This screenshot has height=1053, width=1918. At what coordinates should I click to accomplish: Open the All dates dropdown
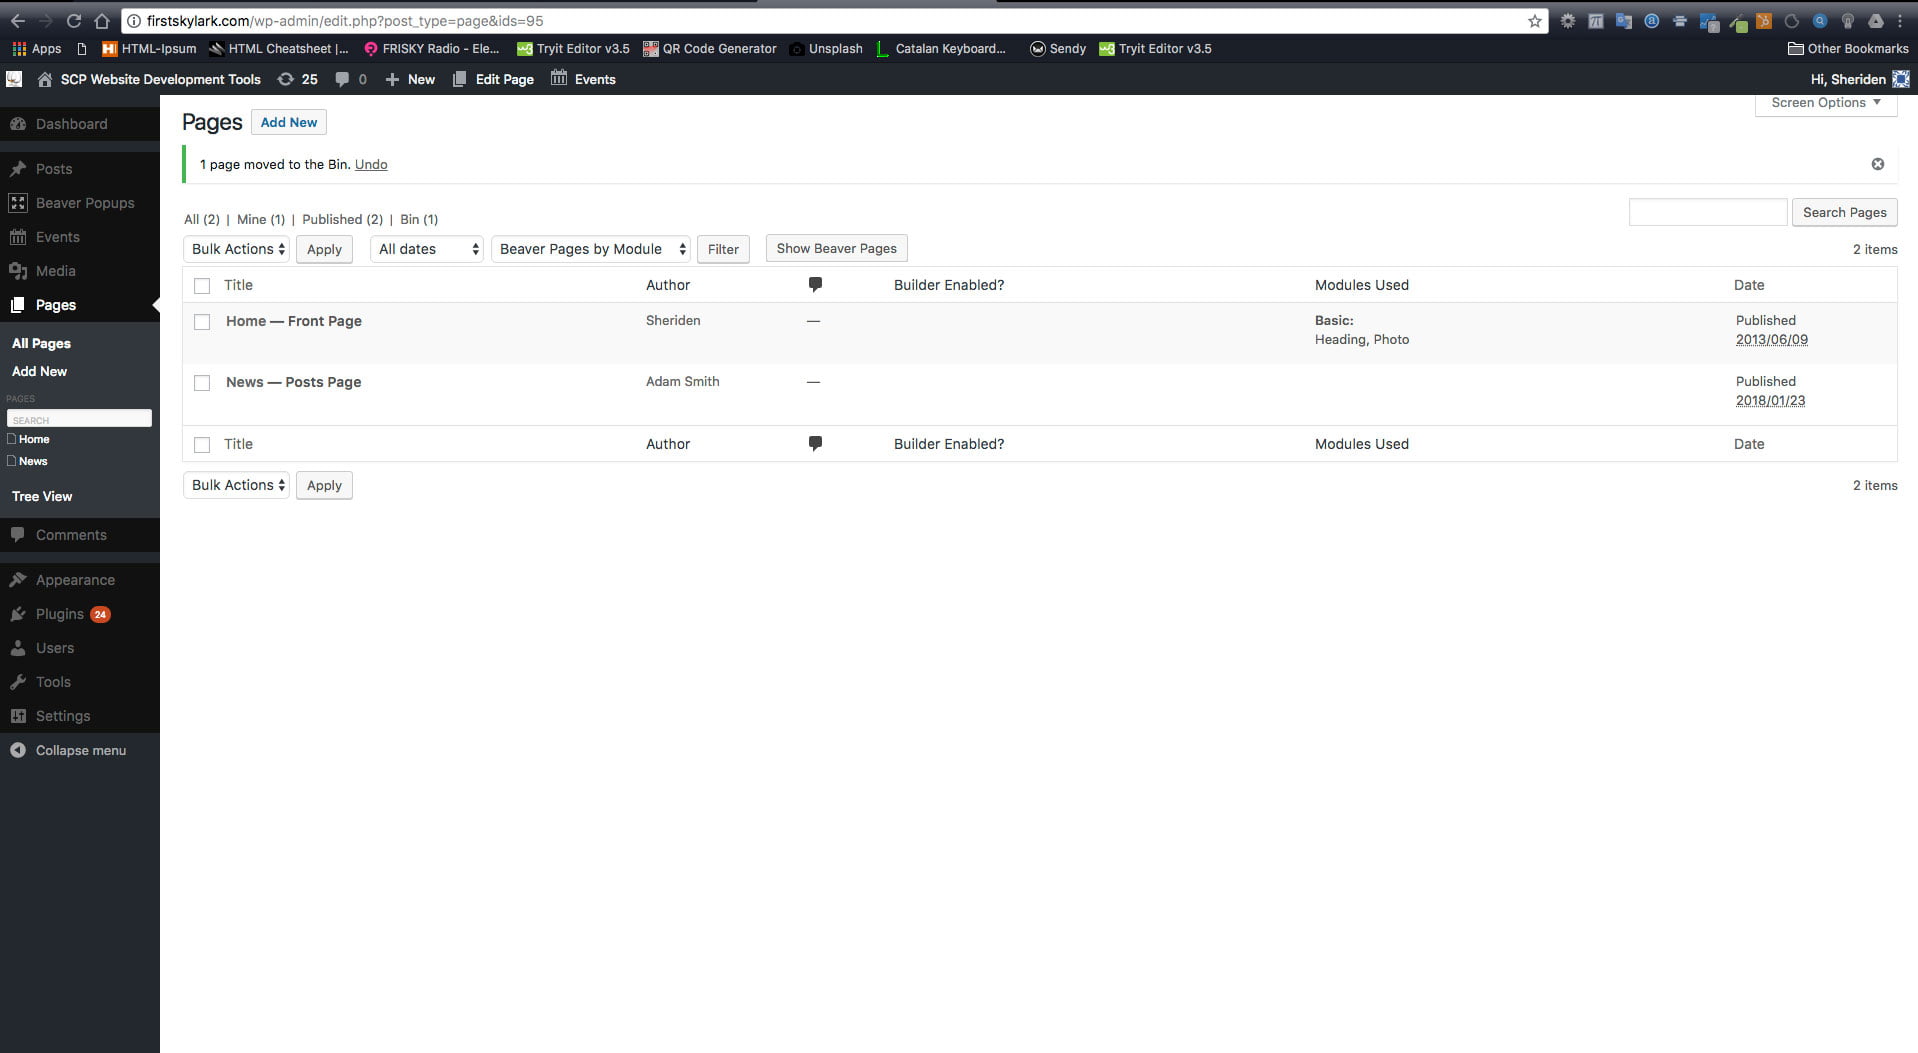427,249
